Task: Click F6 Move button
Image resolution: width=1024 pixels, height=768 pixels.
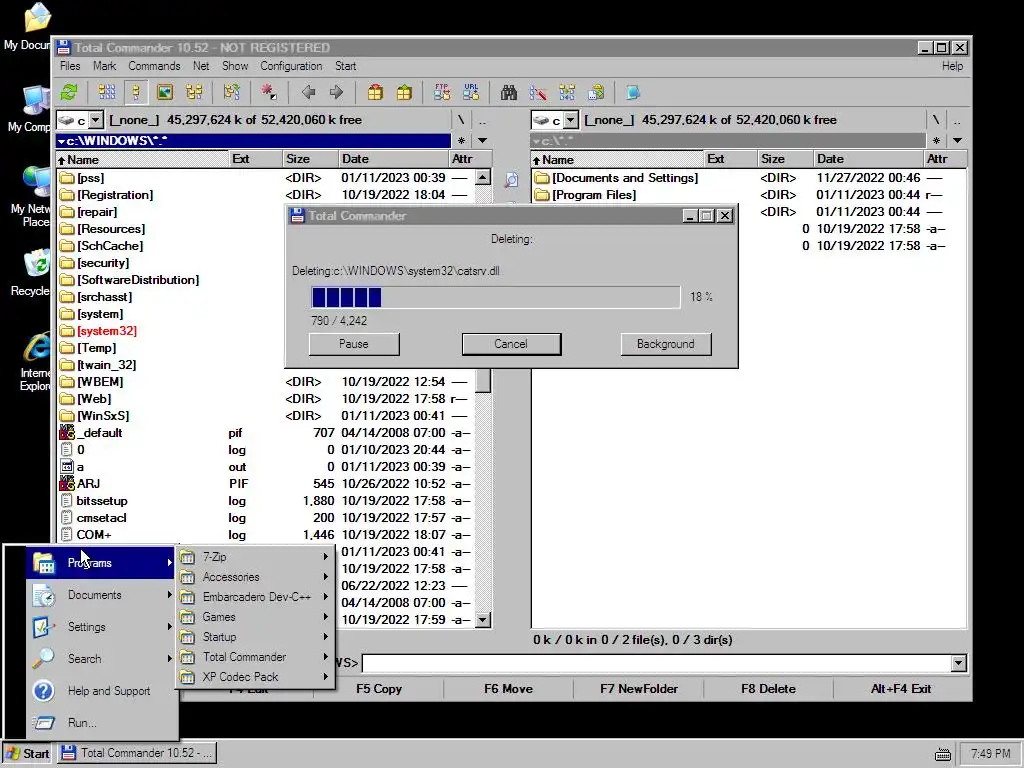Action: (508, 689)
